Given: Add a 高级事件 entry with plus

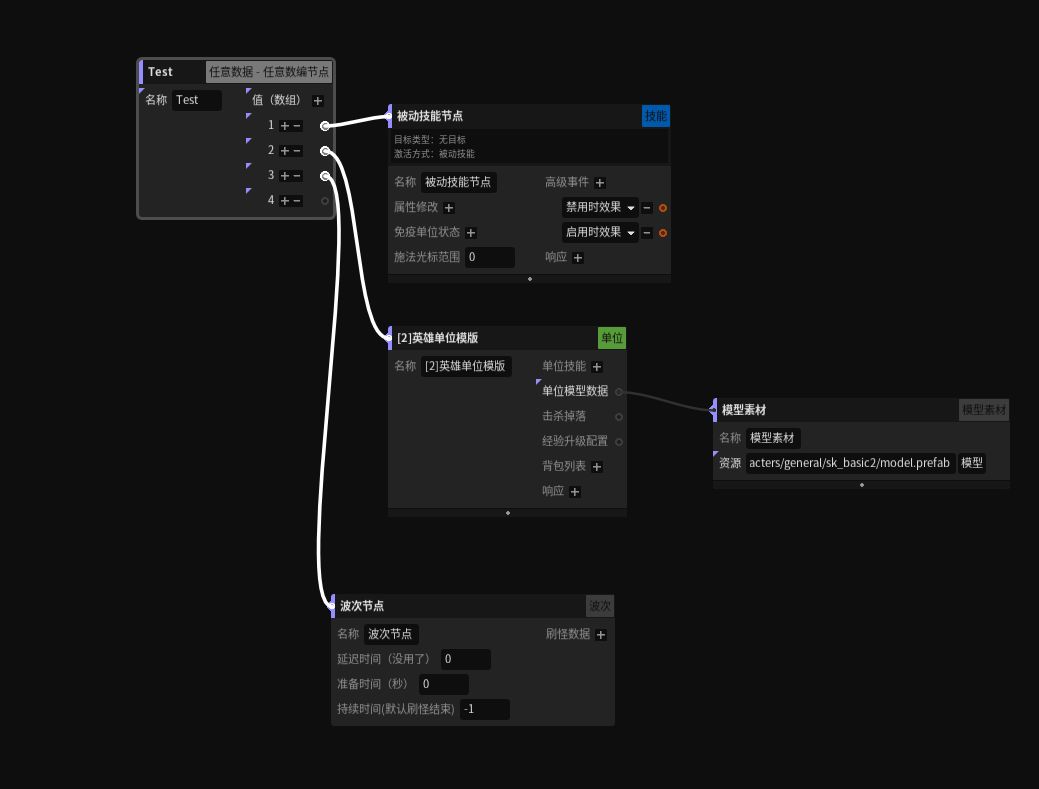Looking at the screenshot, I should pyautogui.click(x=600, y=183).
